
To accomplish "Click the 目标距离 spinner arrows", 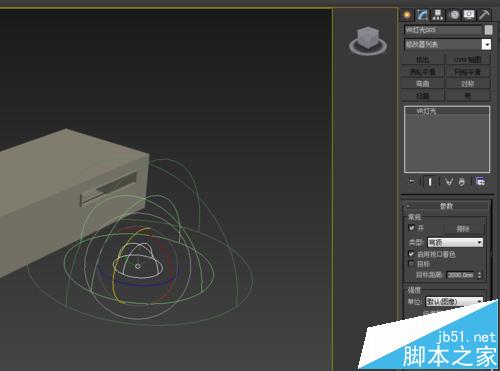I will tap(480, 275).
